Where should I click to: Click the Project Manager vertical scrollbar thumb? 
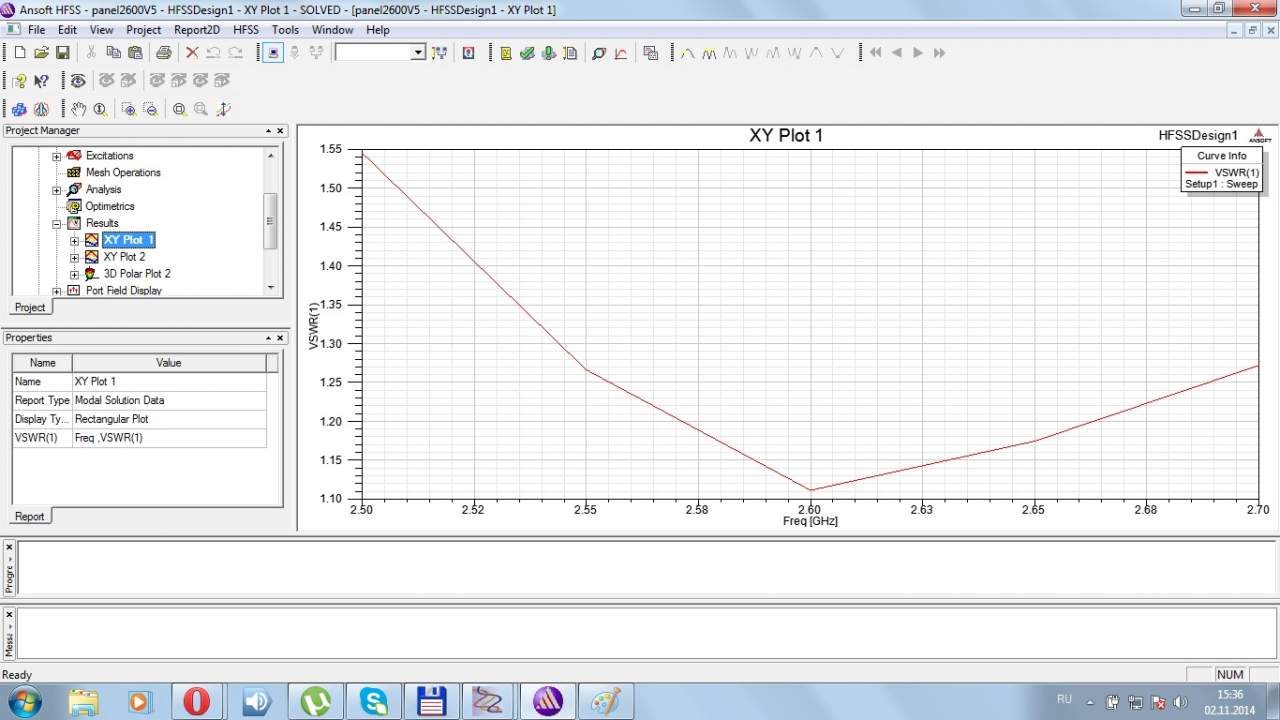269,220
